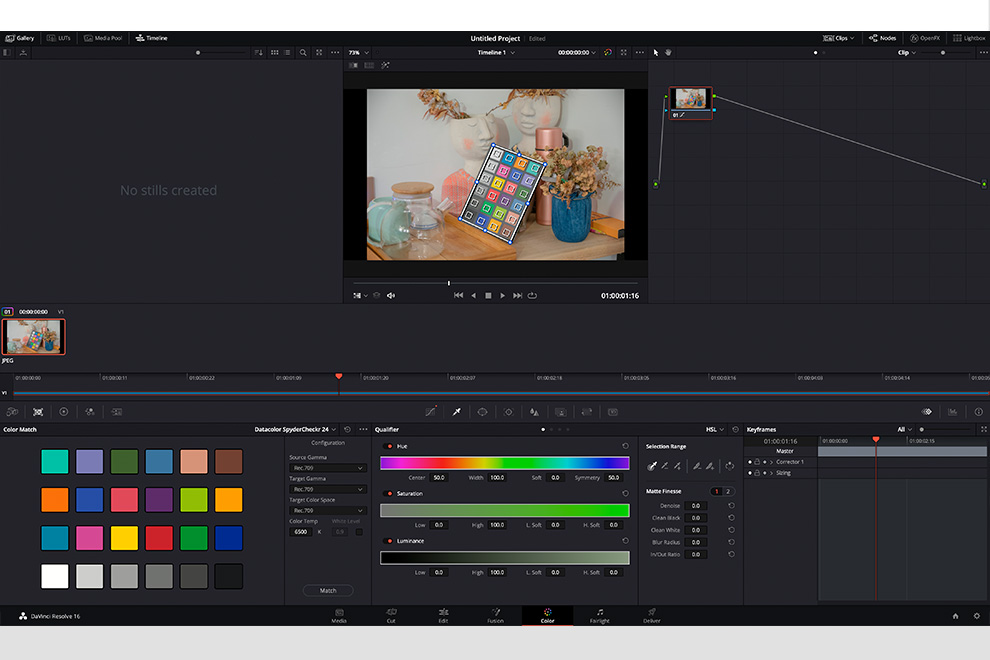This screenshot has width=990, height=660.
Task: Toggle loop playback in the viewer
Action: 532,295
